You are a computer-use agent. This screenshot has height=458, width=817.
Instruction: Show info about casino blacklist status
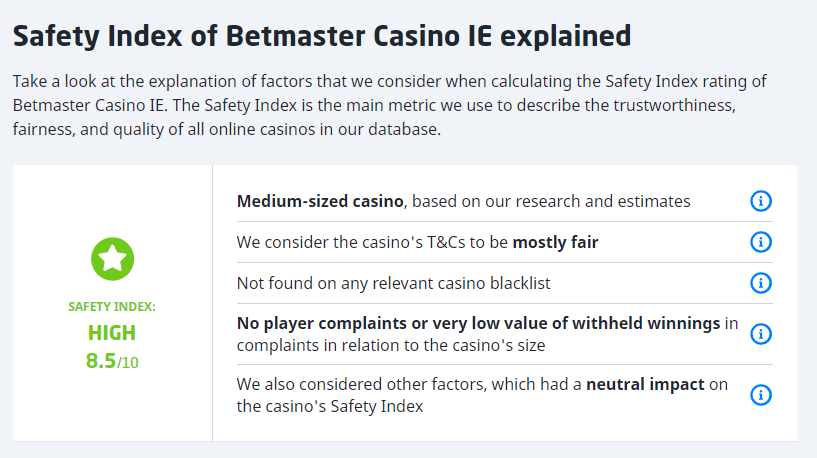(760, 283)
